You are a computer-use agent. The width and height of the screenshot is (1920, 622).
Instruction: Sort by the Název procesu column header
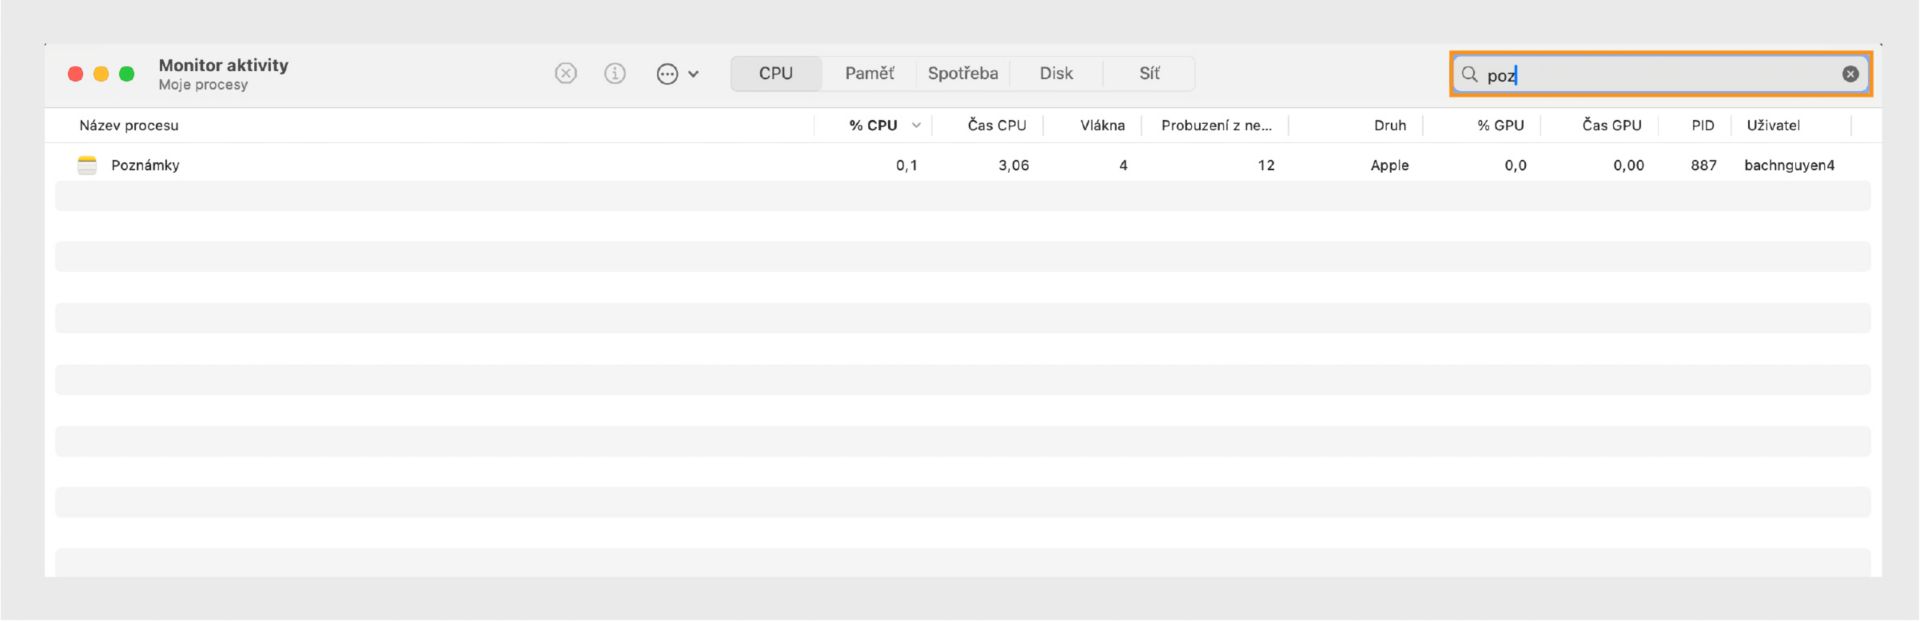click(129, 125)
